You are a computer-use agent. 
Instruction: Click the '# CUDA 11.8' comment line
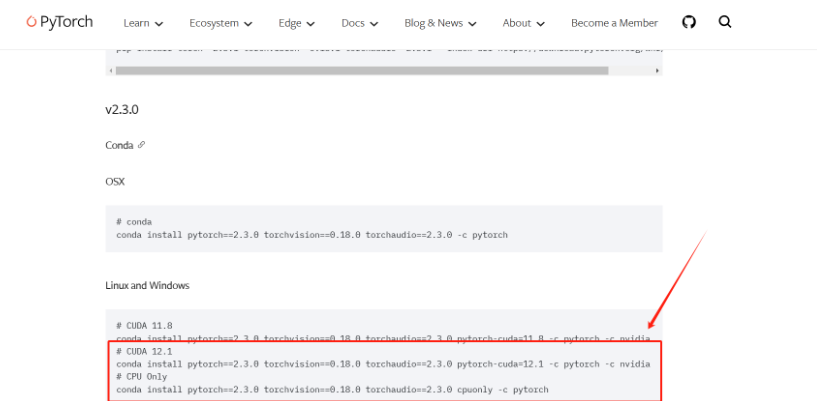(x=144, y=326)
